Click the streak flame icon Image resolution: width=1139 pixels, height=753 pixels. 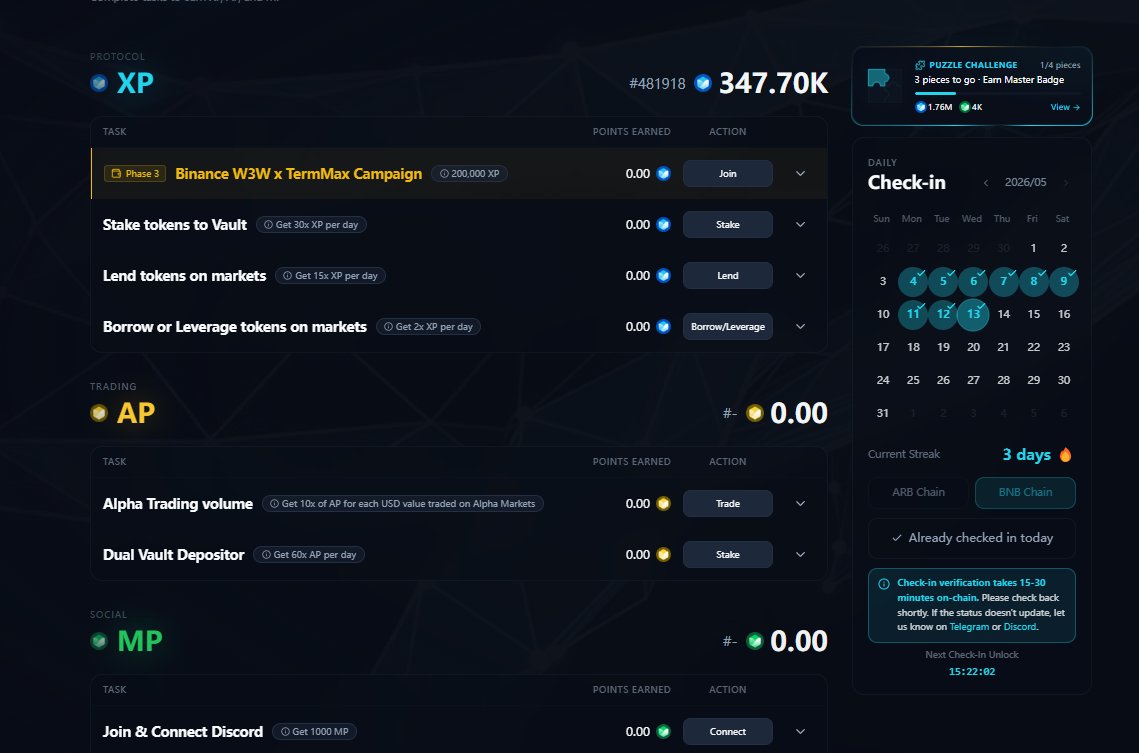click(x=1066, y=455)
